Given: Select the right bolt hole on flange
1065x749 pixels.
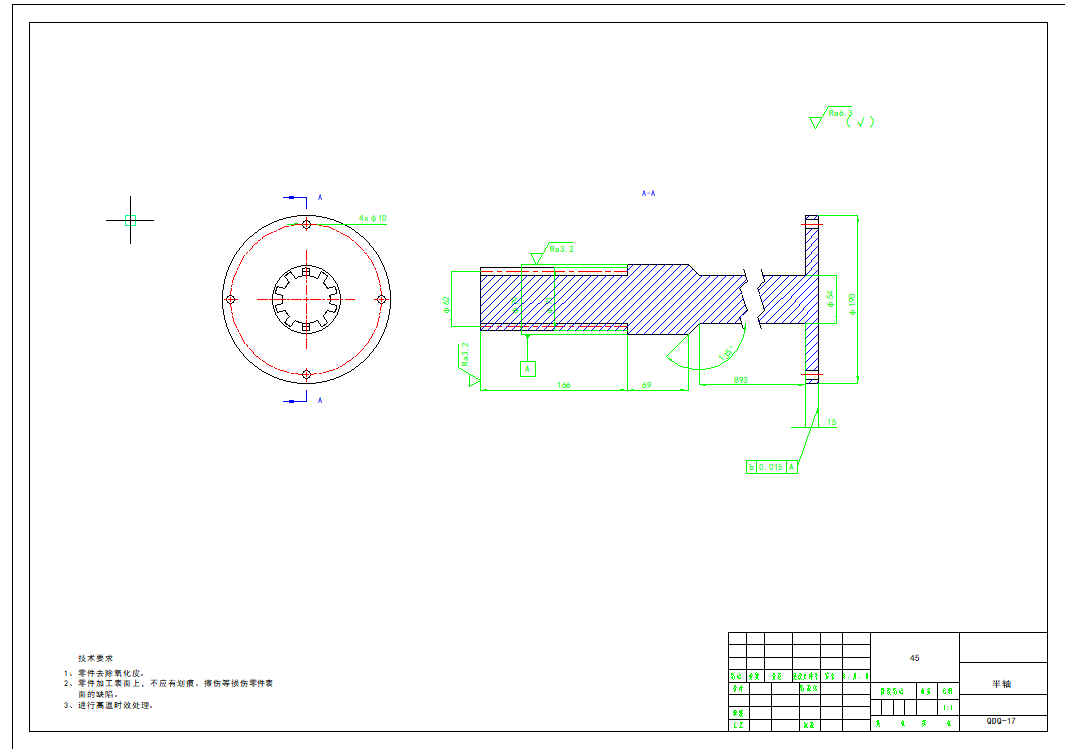Looking at the screenshot, I should (381, 299).
